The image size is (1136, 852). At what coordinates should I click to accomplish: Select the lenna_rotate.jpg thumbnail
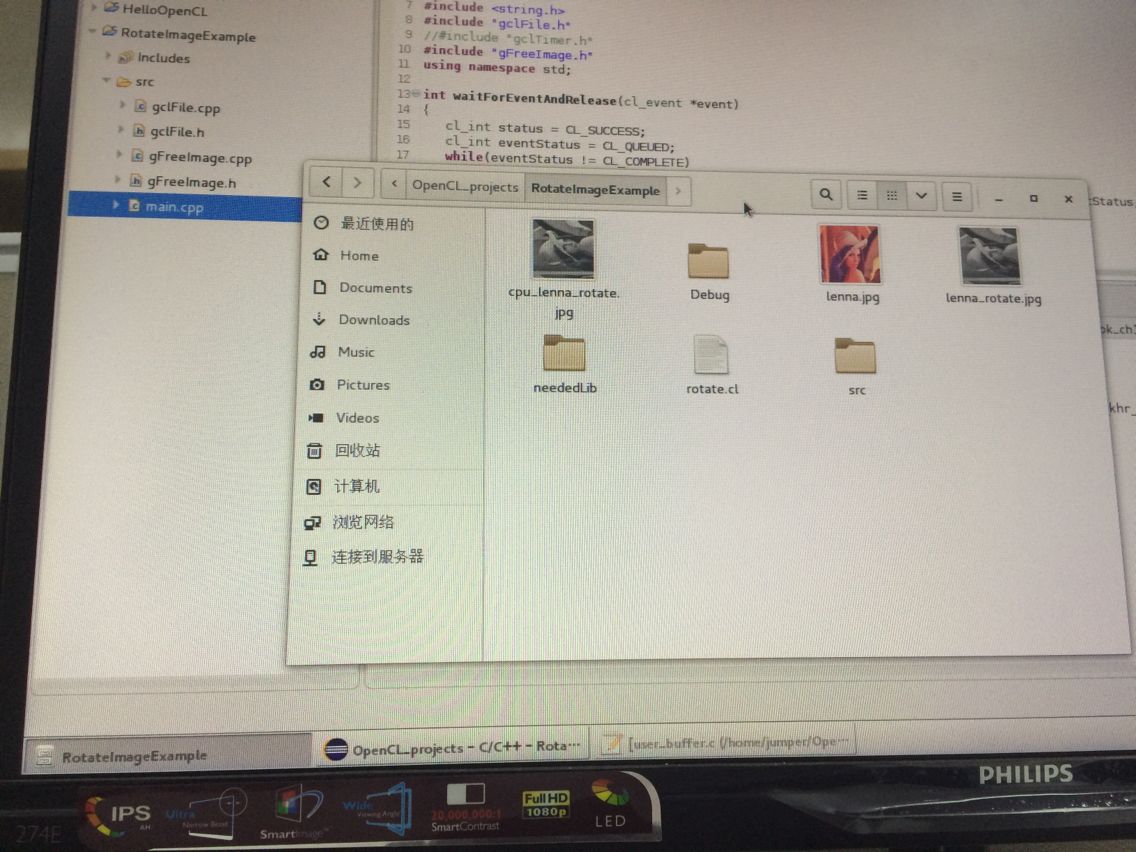click(989, 256)
